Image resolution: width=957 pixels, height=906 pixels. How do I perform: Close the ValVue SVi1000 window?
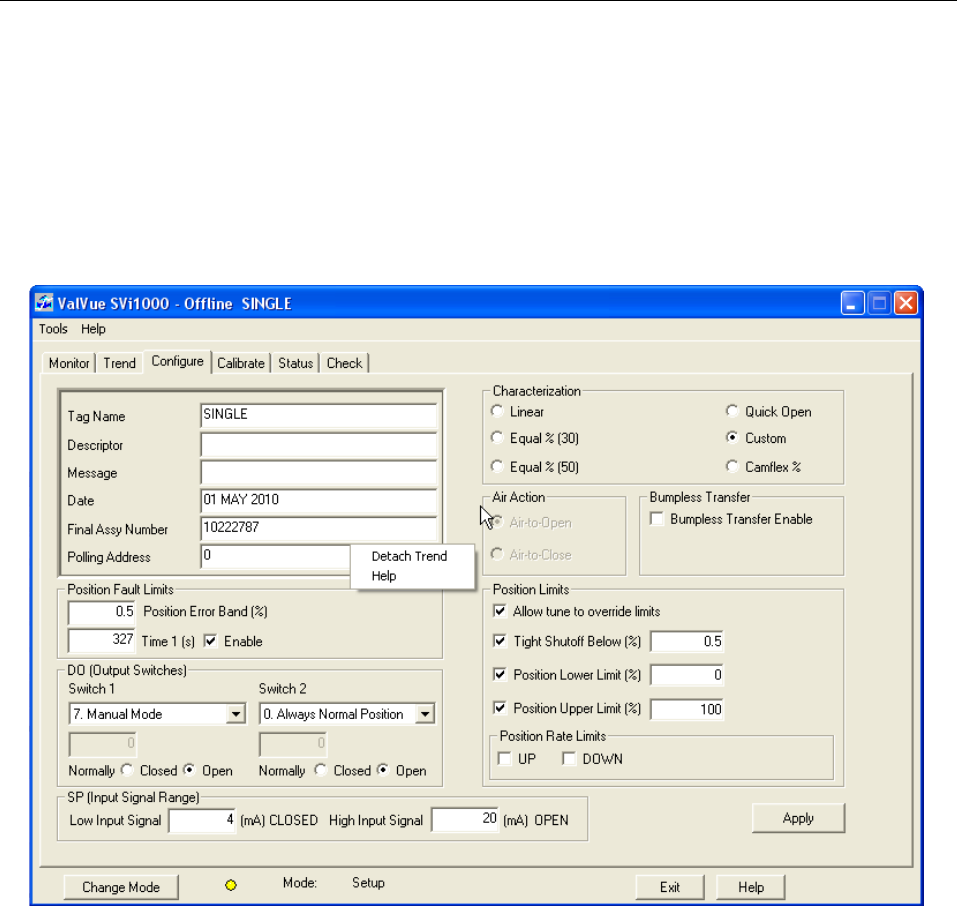click(x=906, y=303)
